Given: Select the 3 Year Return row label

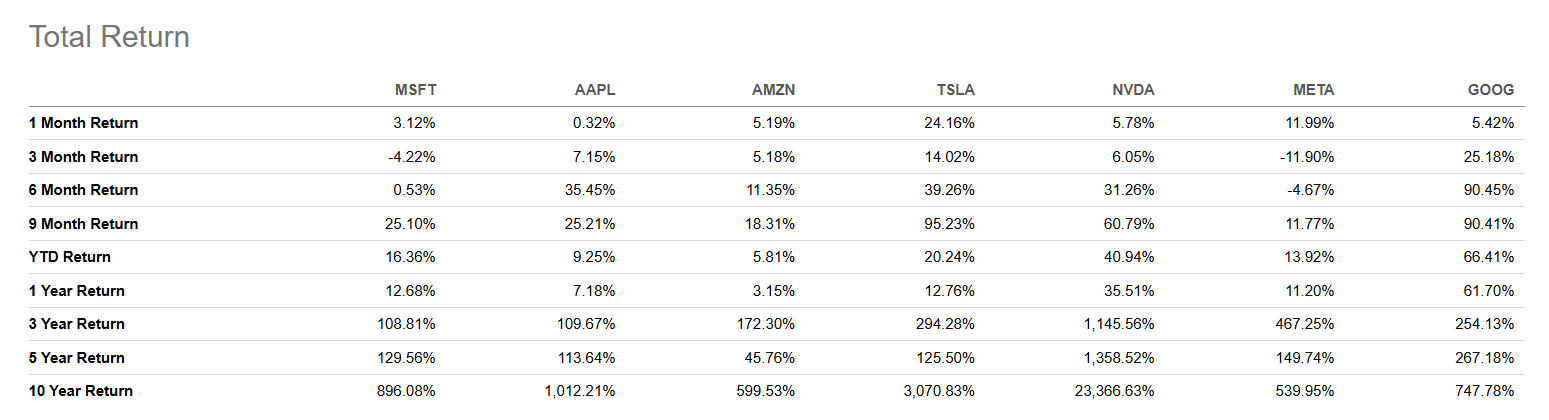Looking at the screenshot, I should tap(77, 324).
